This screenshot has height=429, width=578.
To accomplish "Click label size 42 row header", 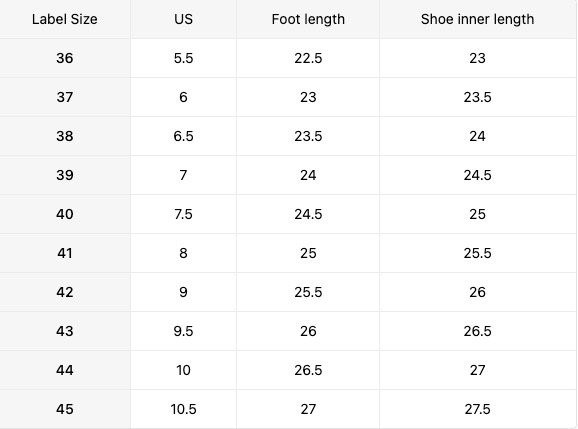I will tap(65, 292).
